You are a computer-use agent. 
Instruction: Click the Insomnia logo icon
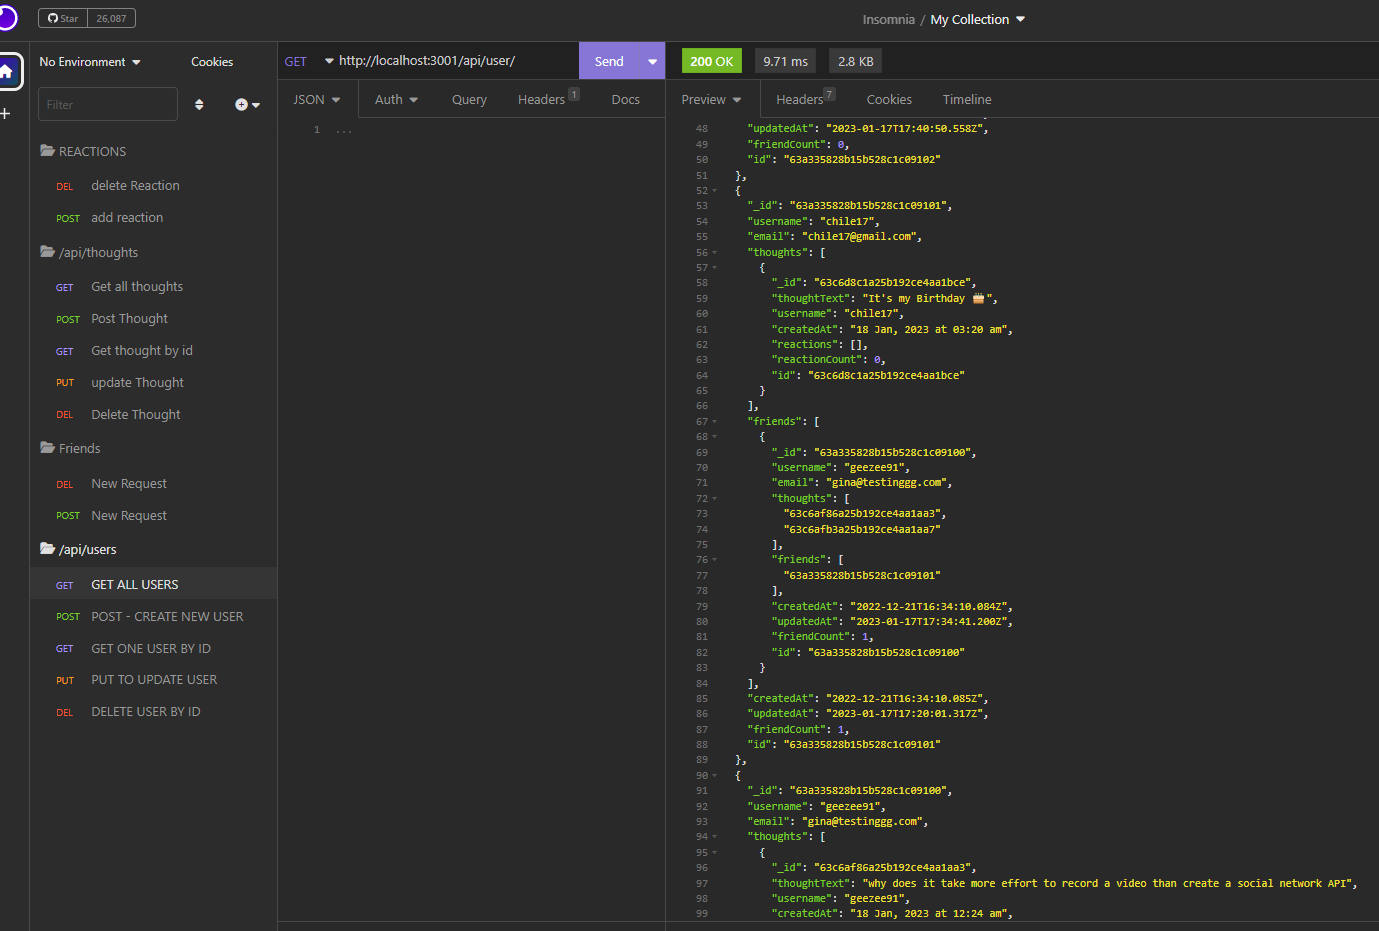(6, 17)
